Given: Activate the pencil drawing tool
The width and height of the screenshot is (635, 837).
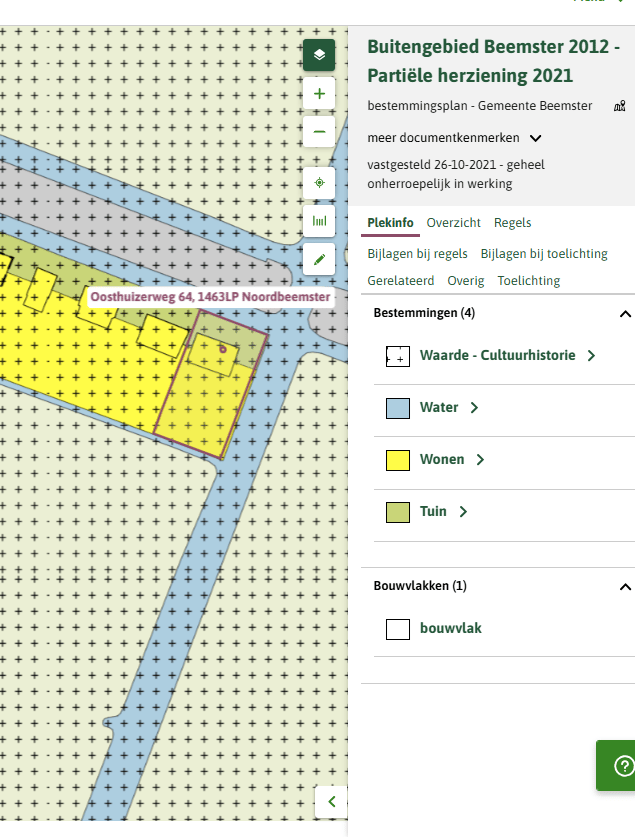Looking at the screenshot, I should point(319,259).
